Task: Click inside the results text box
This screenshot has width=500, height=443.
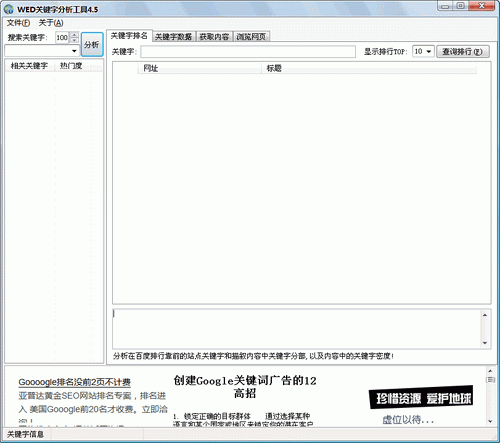Action: pos(296,329)
